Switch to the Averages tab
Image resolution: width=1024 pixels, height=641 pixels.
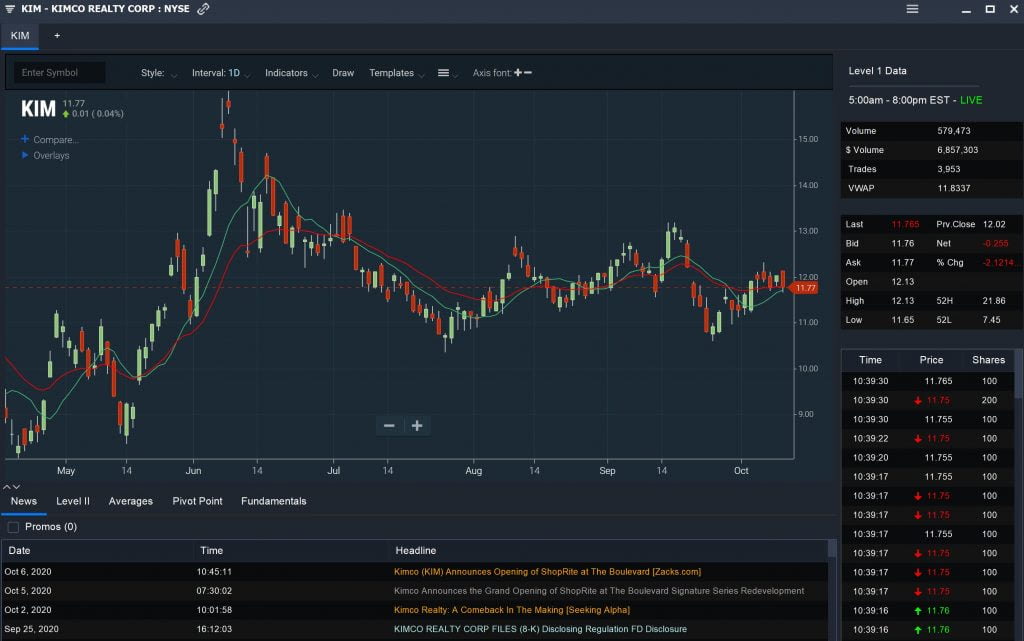[x=131, y=501]
